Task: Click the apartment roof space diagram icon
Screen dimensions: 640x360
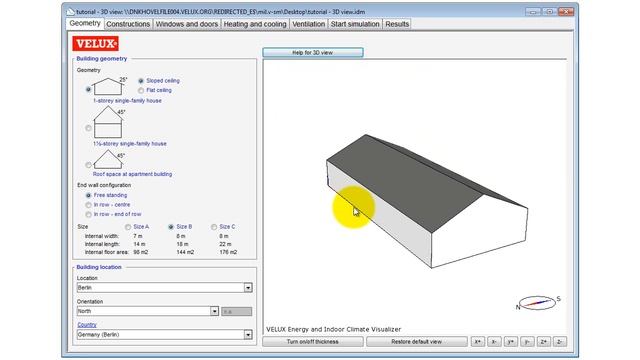Action: [108, 160]
